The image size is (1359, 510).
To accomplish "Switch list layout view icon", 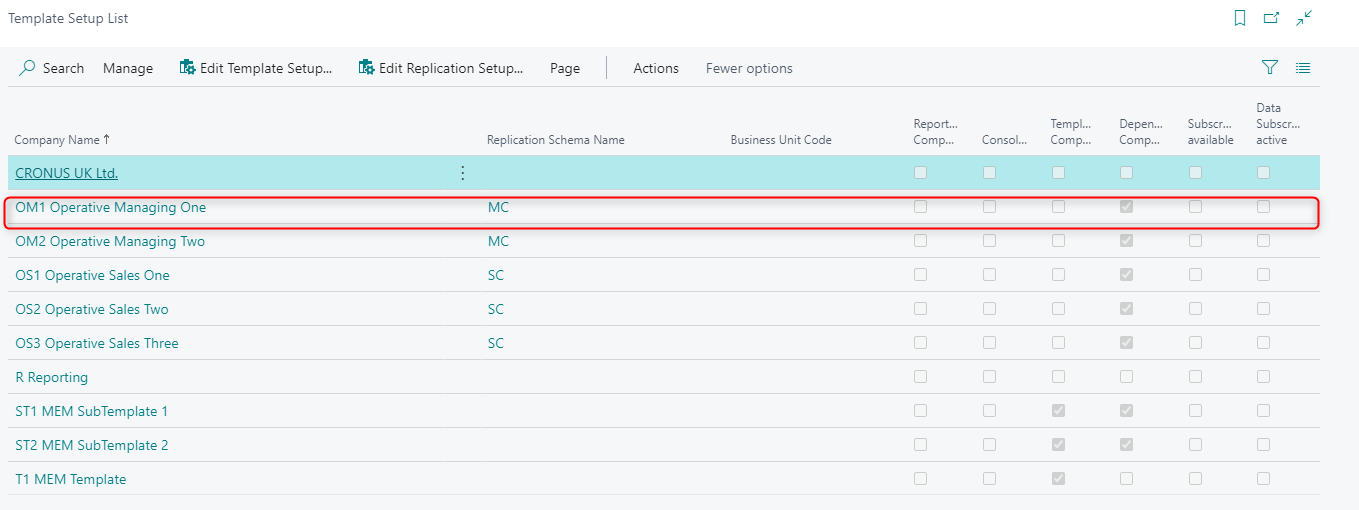I will (x=1303, y=68).
